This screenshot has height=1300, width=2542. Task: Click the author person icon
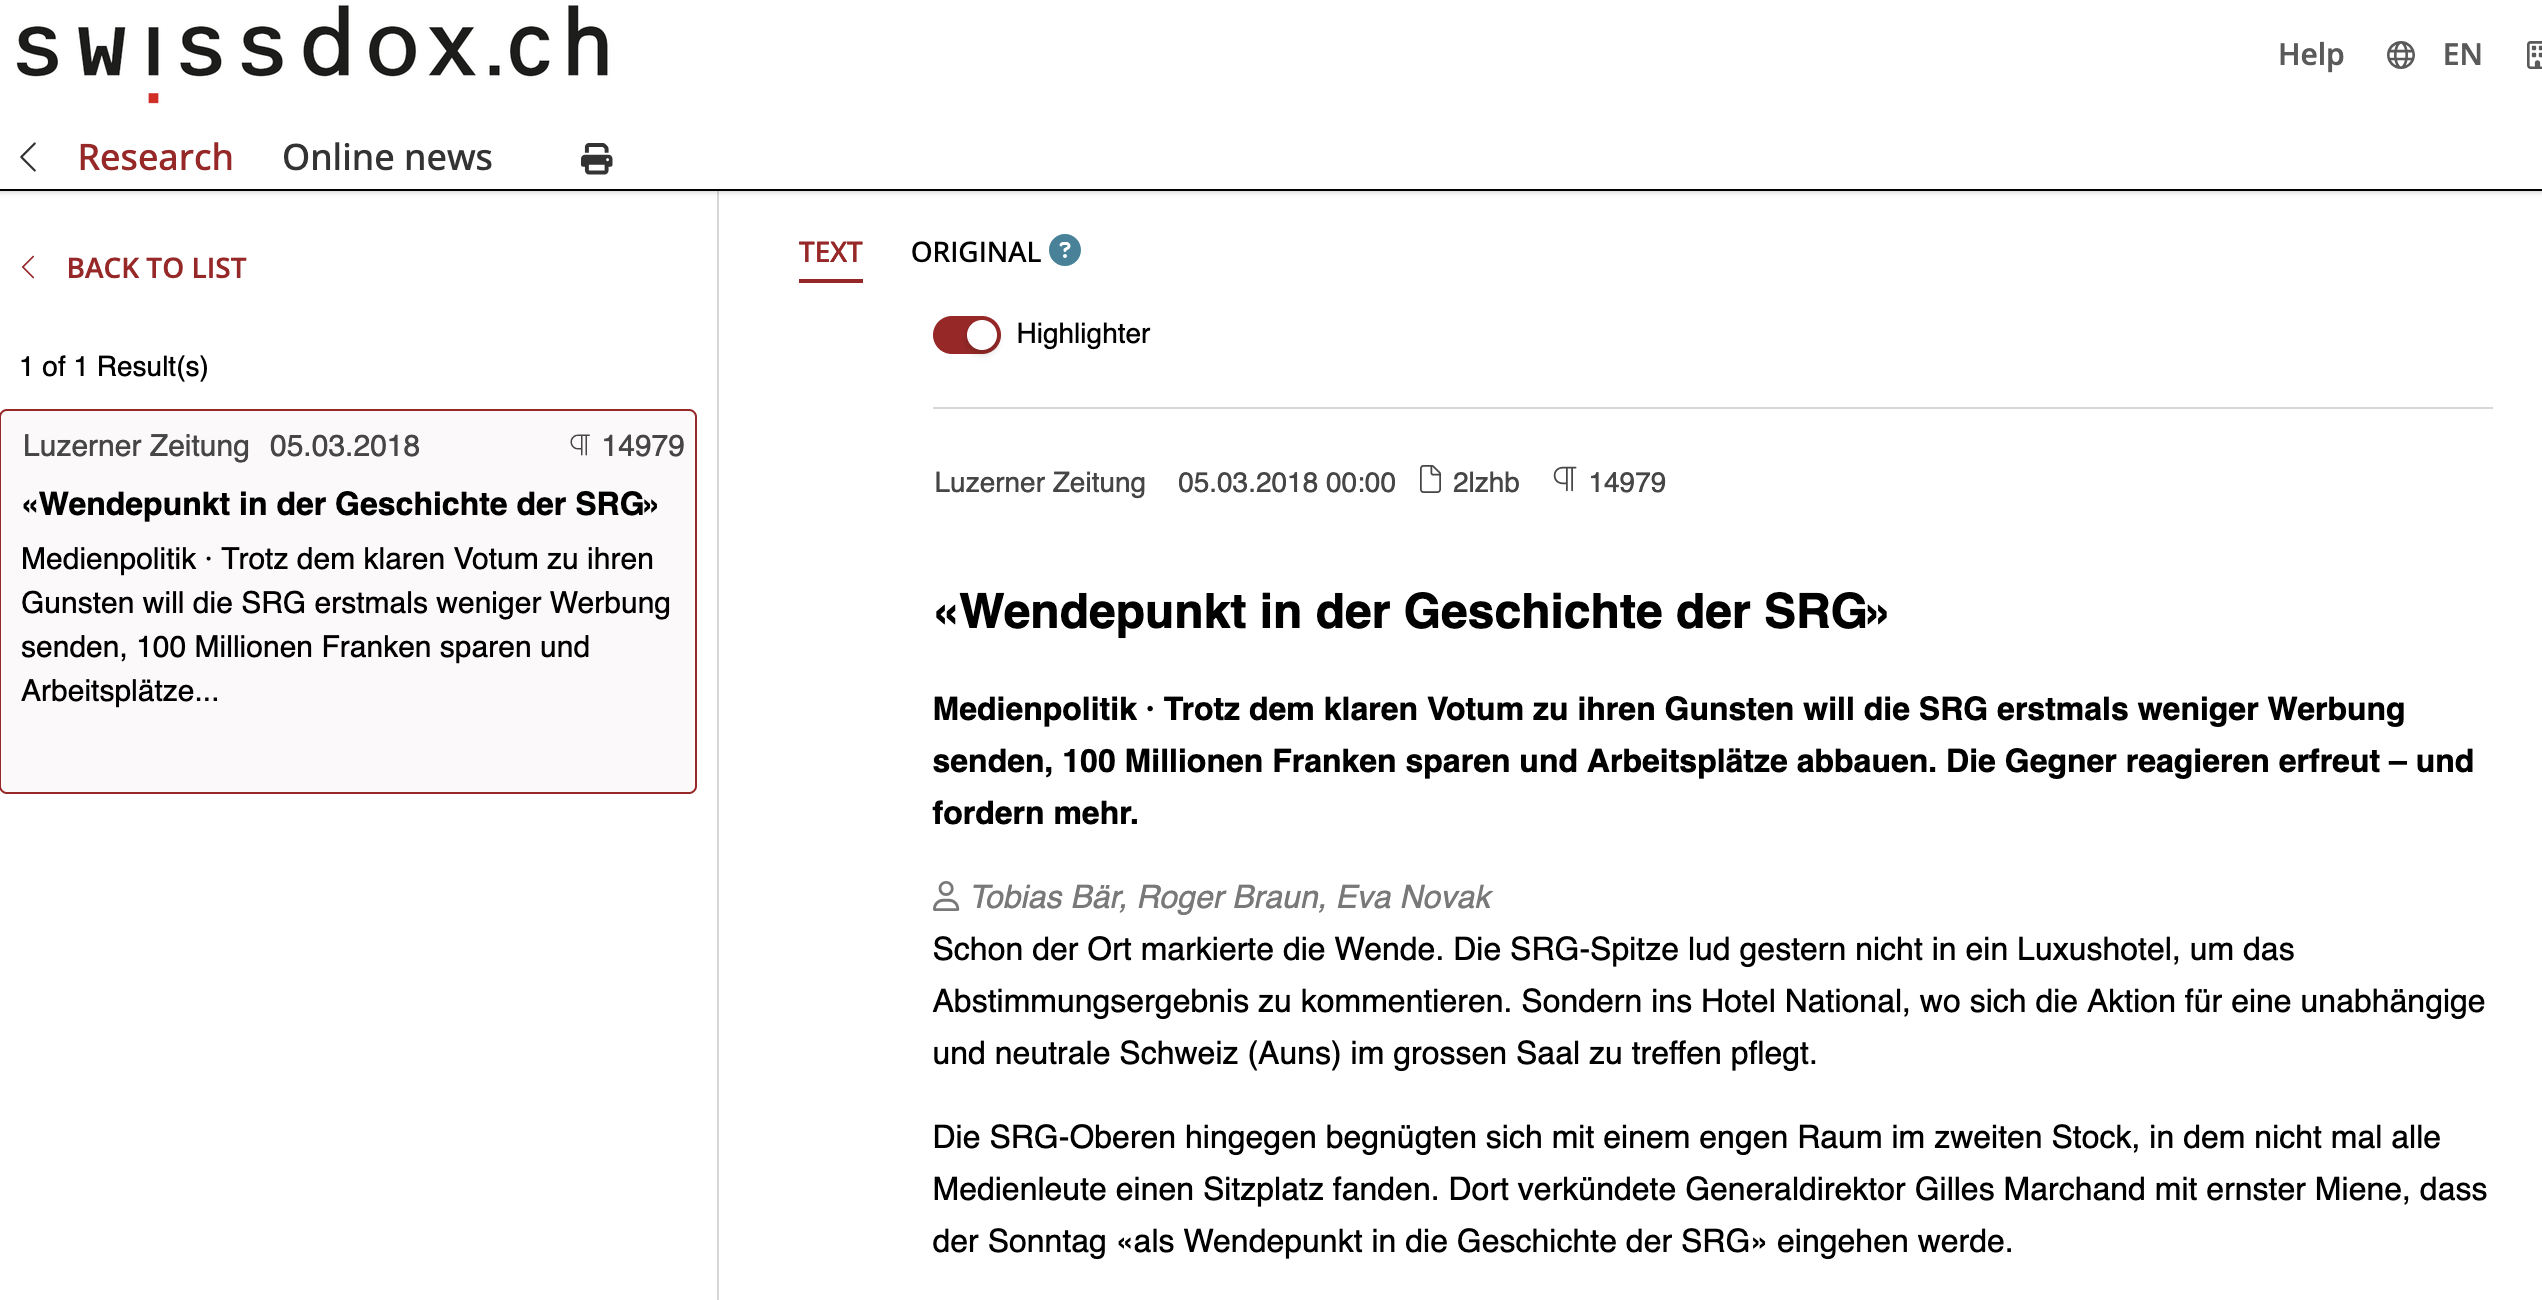coord(945,896)
